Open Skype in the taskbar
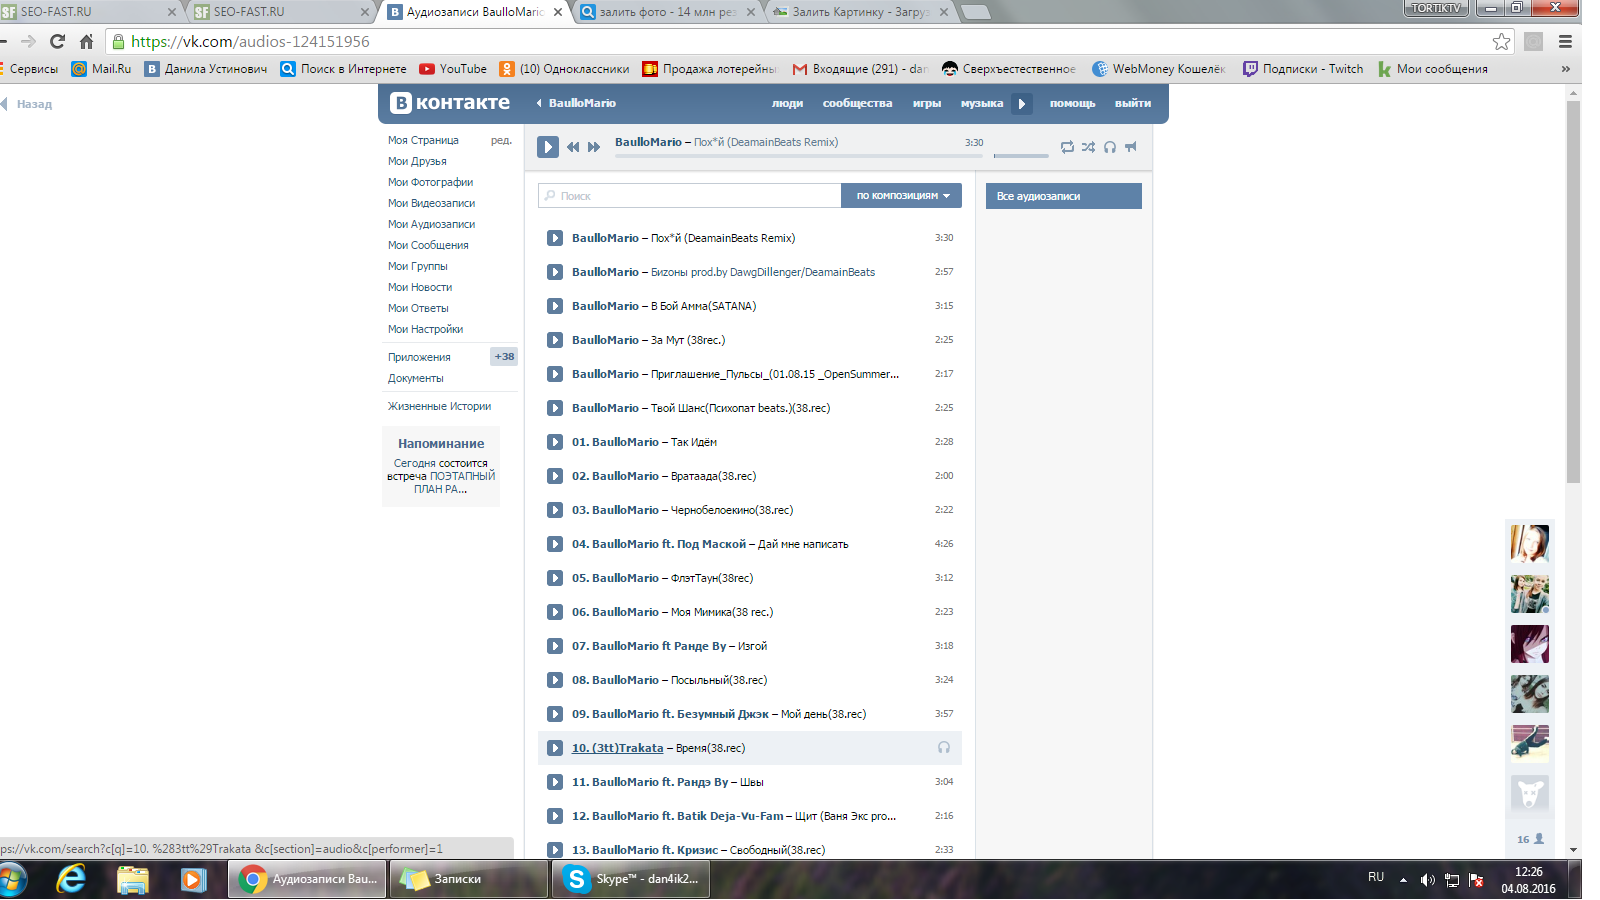1600x900 pixels. coord(632,879)
